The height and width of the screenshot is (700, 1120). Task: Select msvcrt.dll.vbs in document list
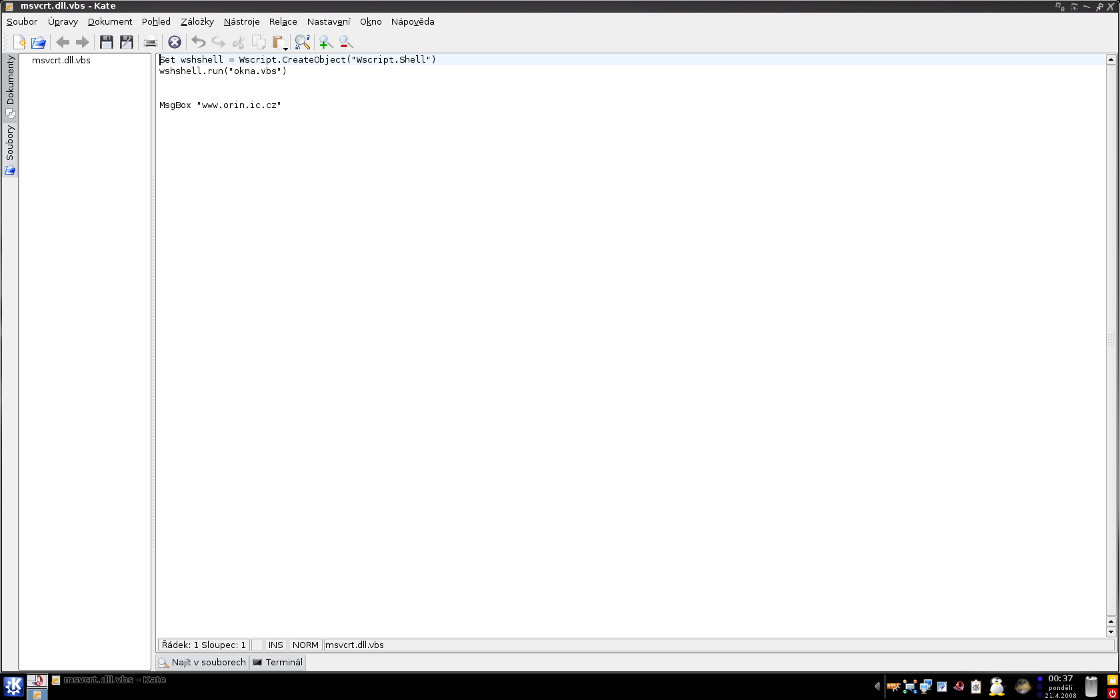61,60
